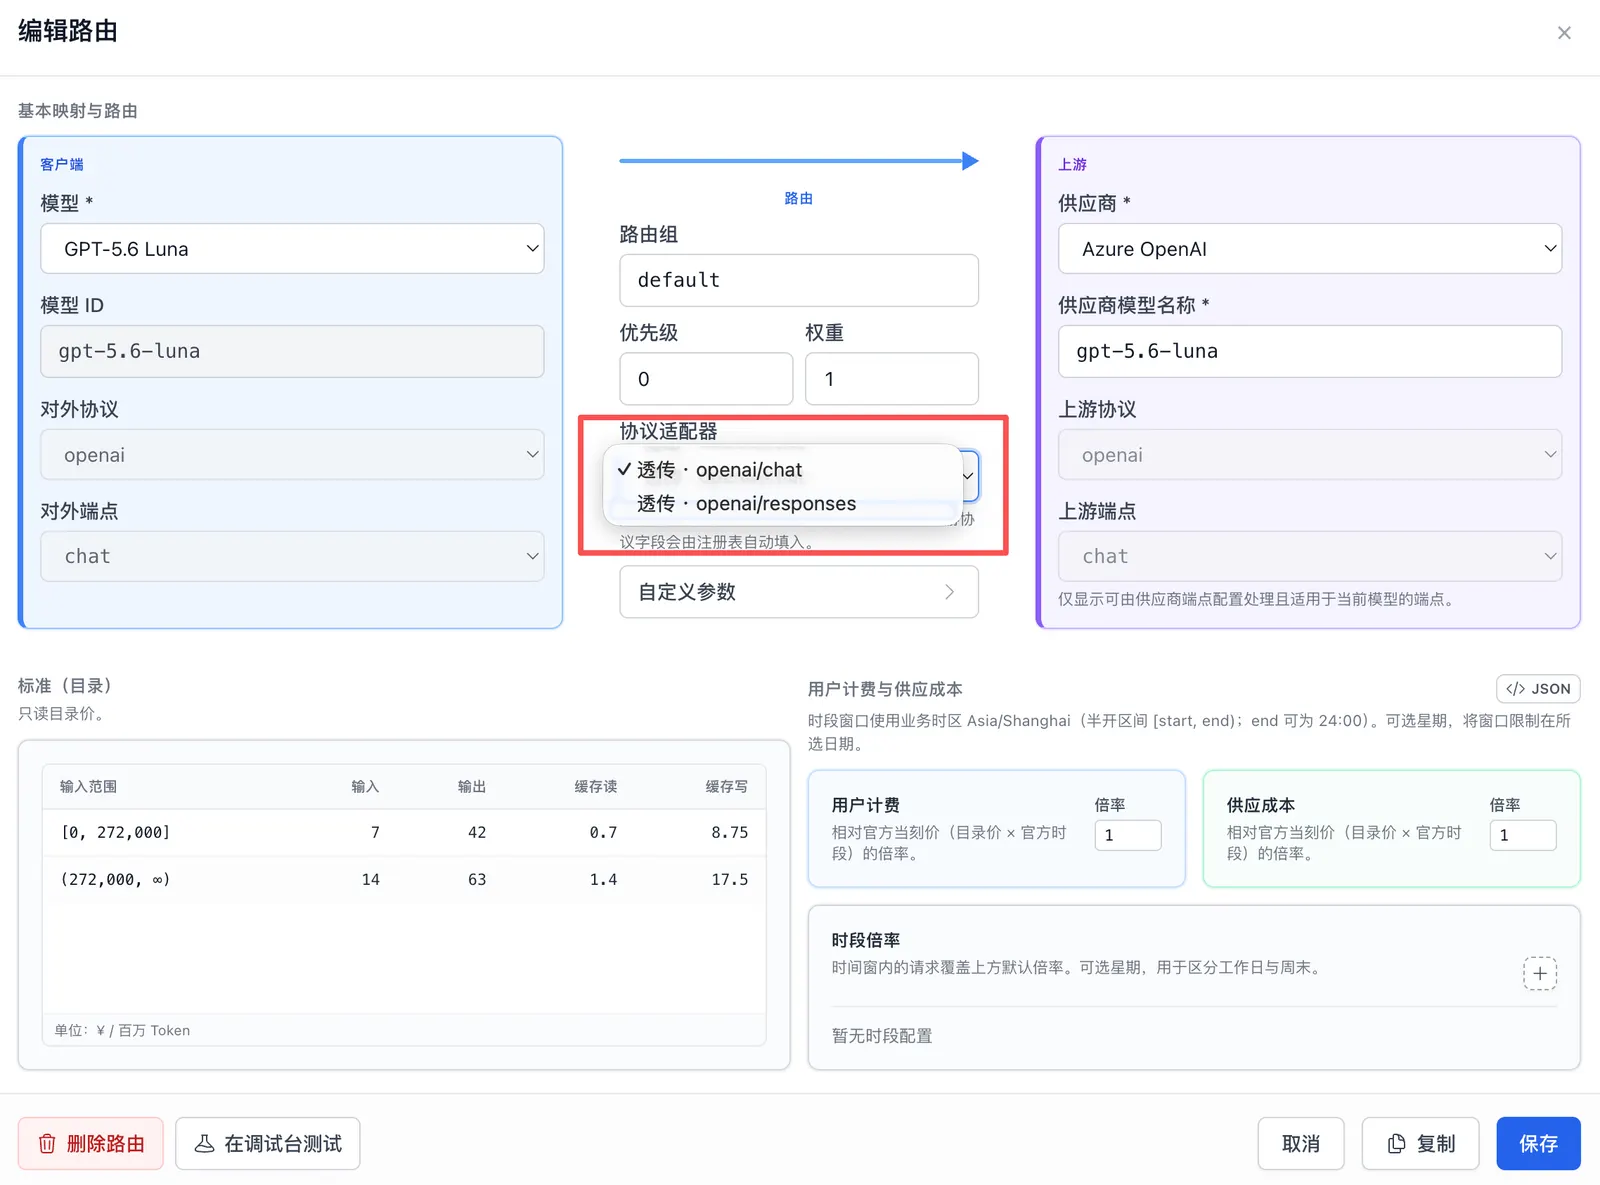Expand the 自定义参数 section
1600x1185 pixels.
(799, 592)
